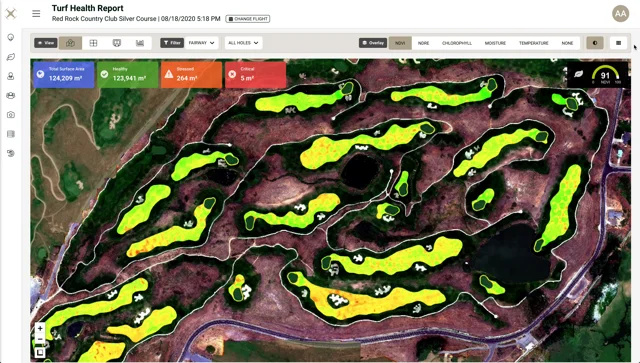Switch overlay to MOISTURE

495,43
